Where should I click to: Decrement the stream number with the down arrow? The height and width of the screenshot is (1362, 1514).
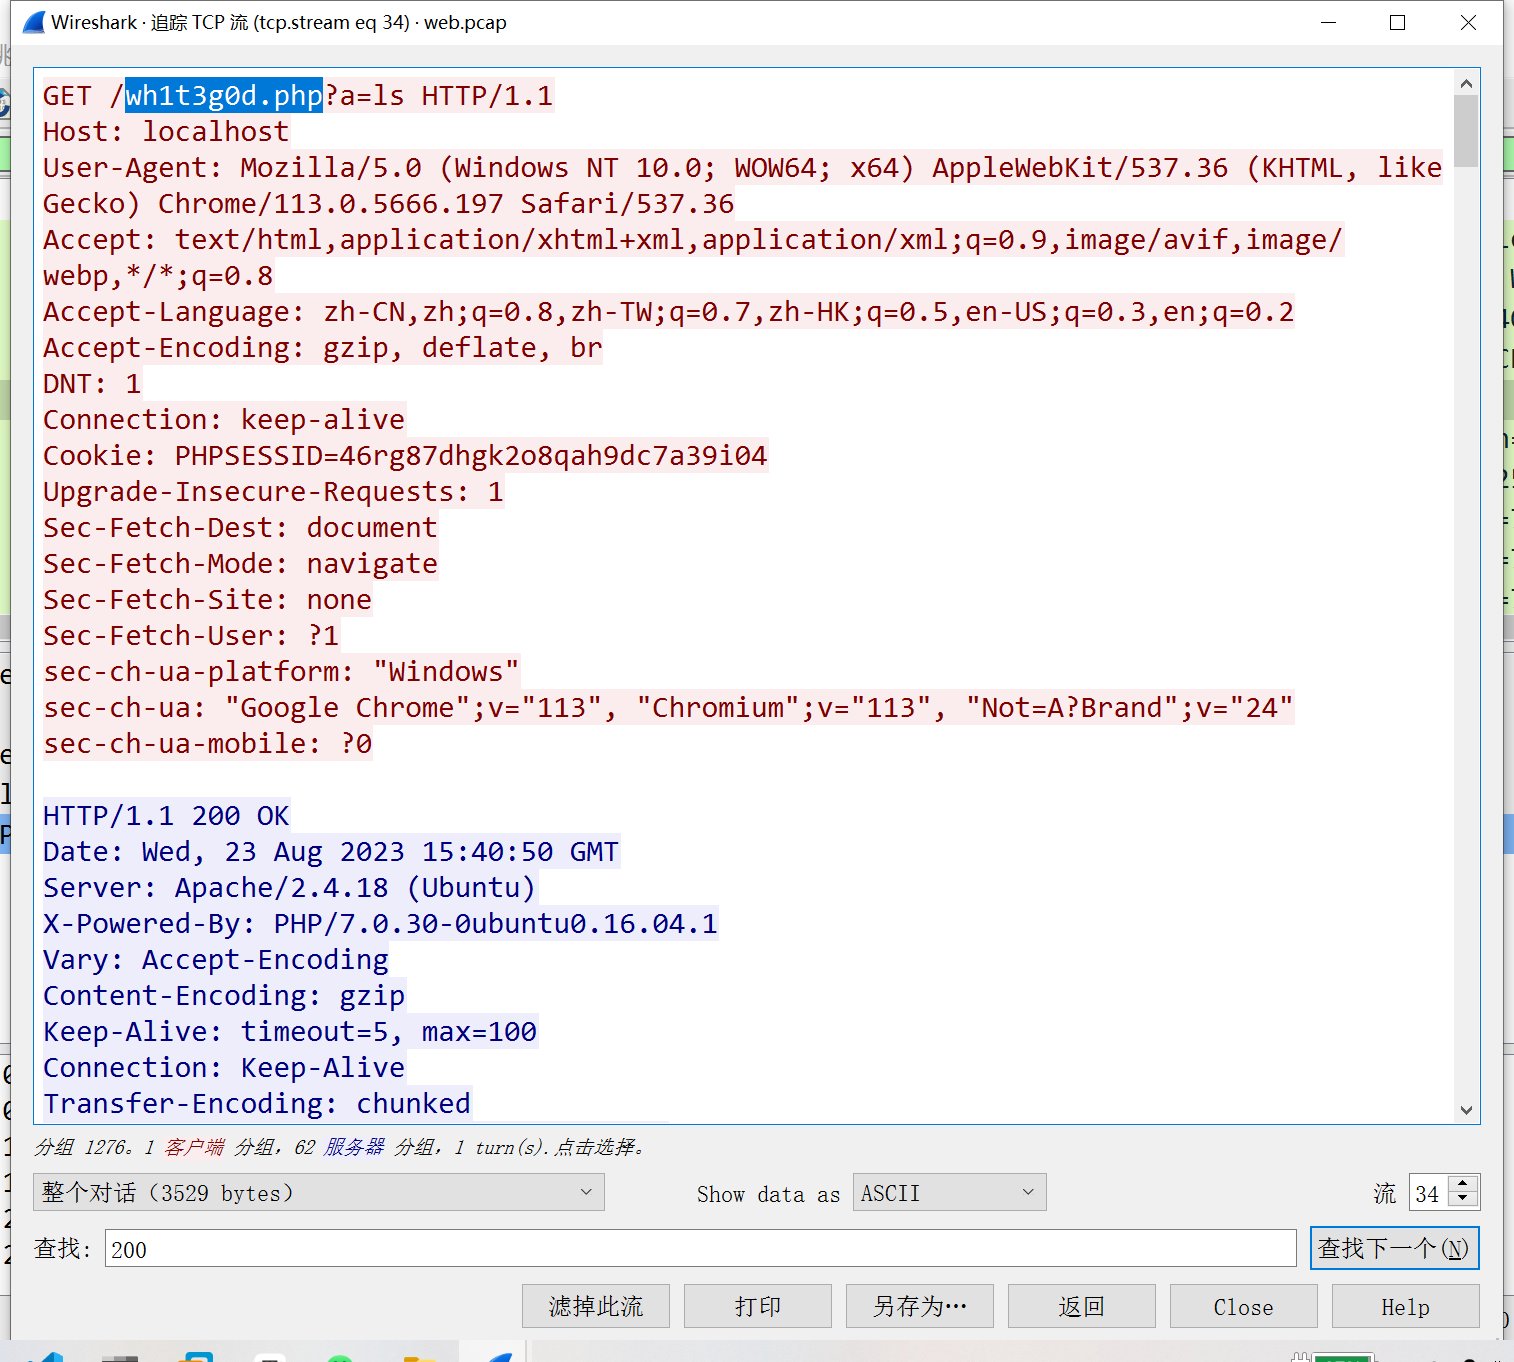click(x=1463, y=1200)
